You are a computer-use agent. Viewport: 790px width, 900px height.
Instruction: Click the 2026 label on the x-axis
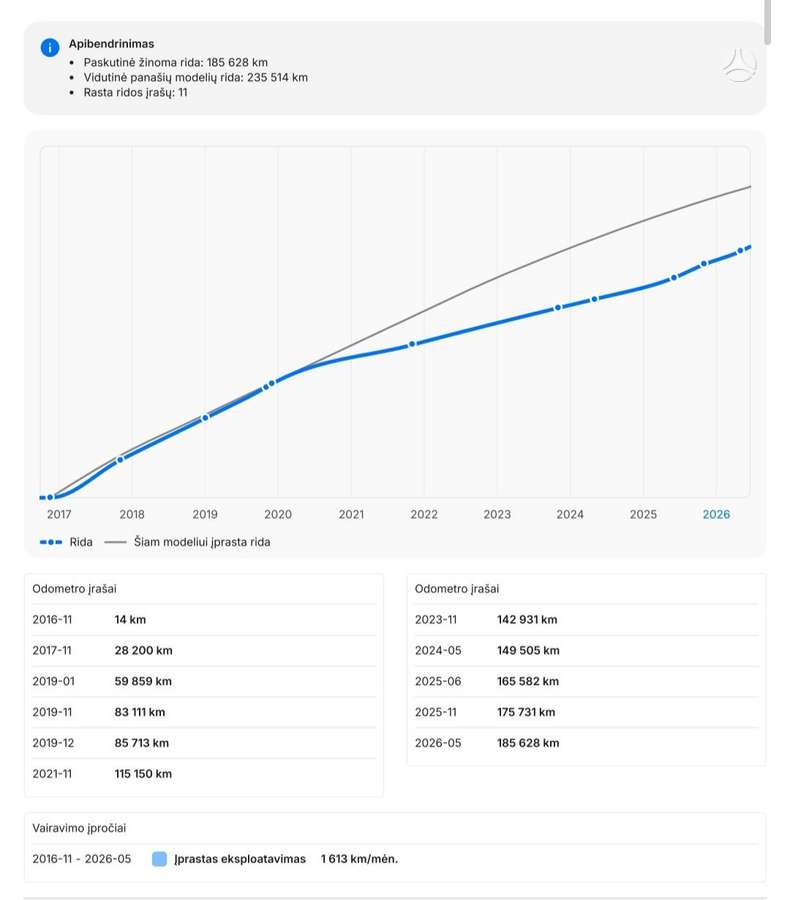(716, 514)
